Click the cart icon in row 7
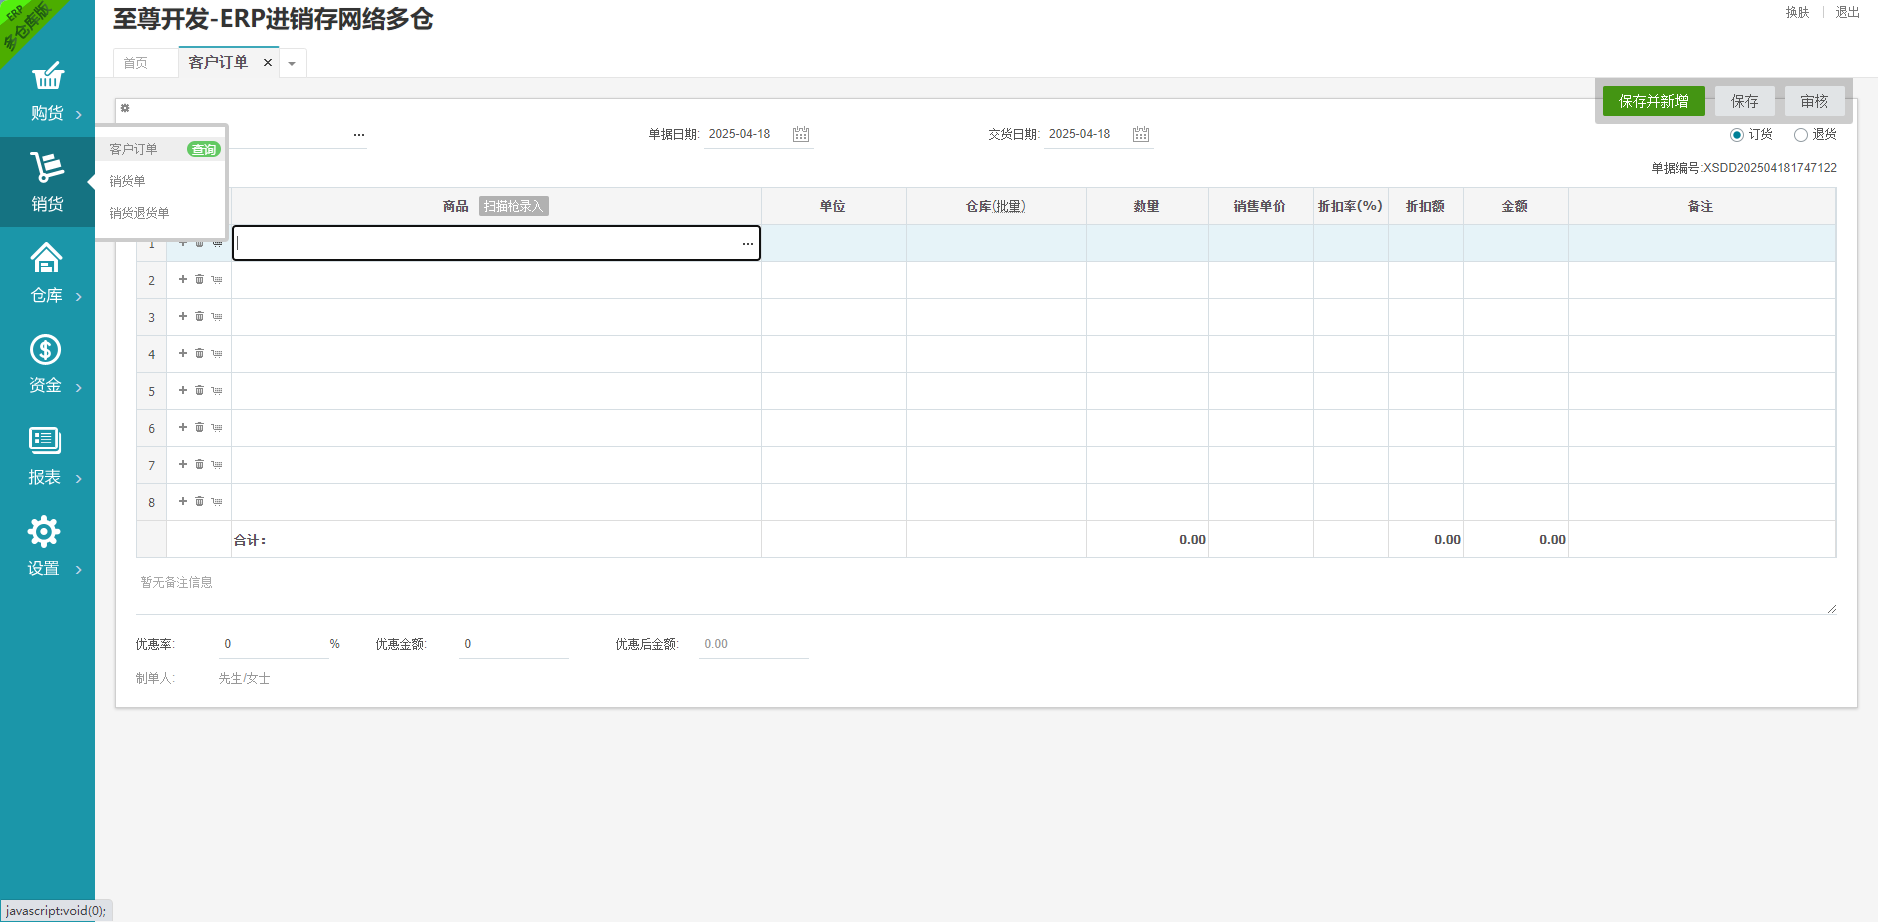This screenshot has height=922, width=1878. [217, 465]
